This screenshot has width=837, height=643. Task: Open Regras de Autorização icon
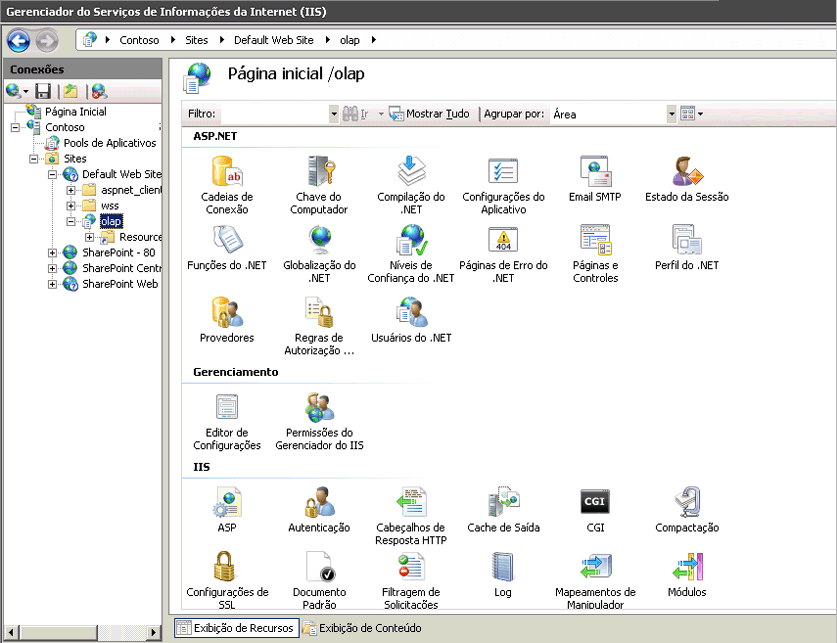pos(319,326)
